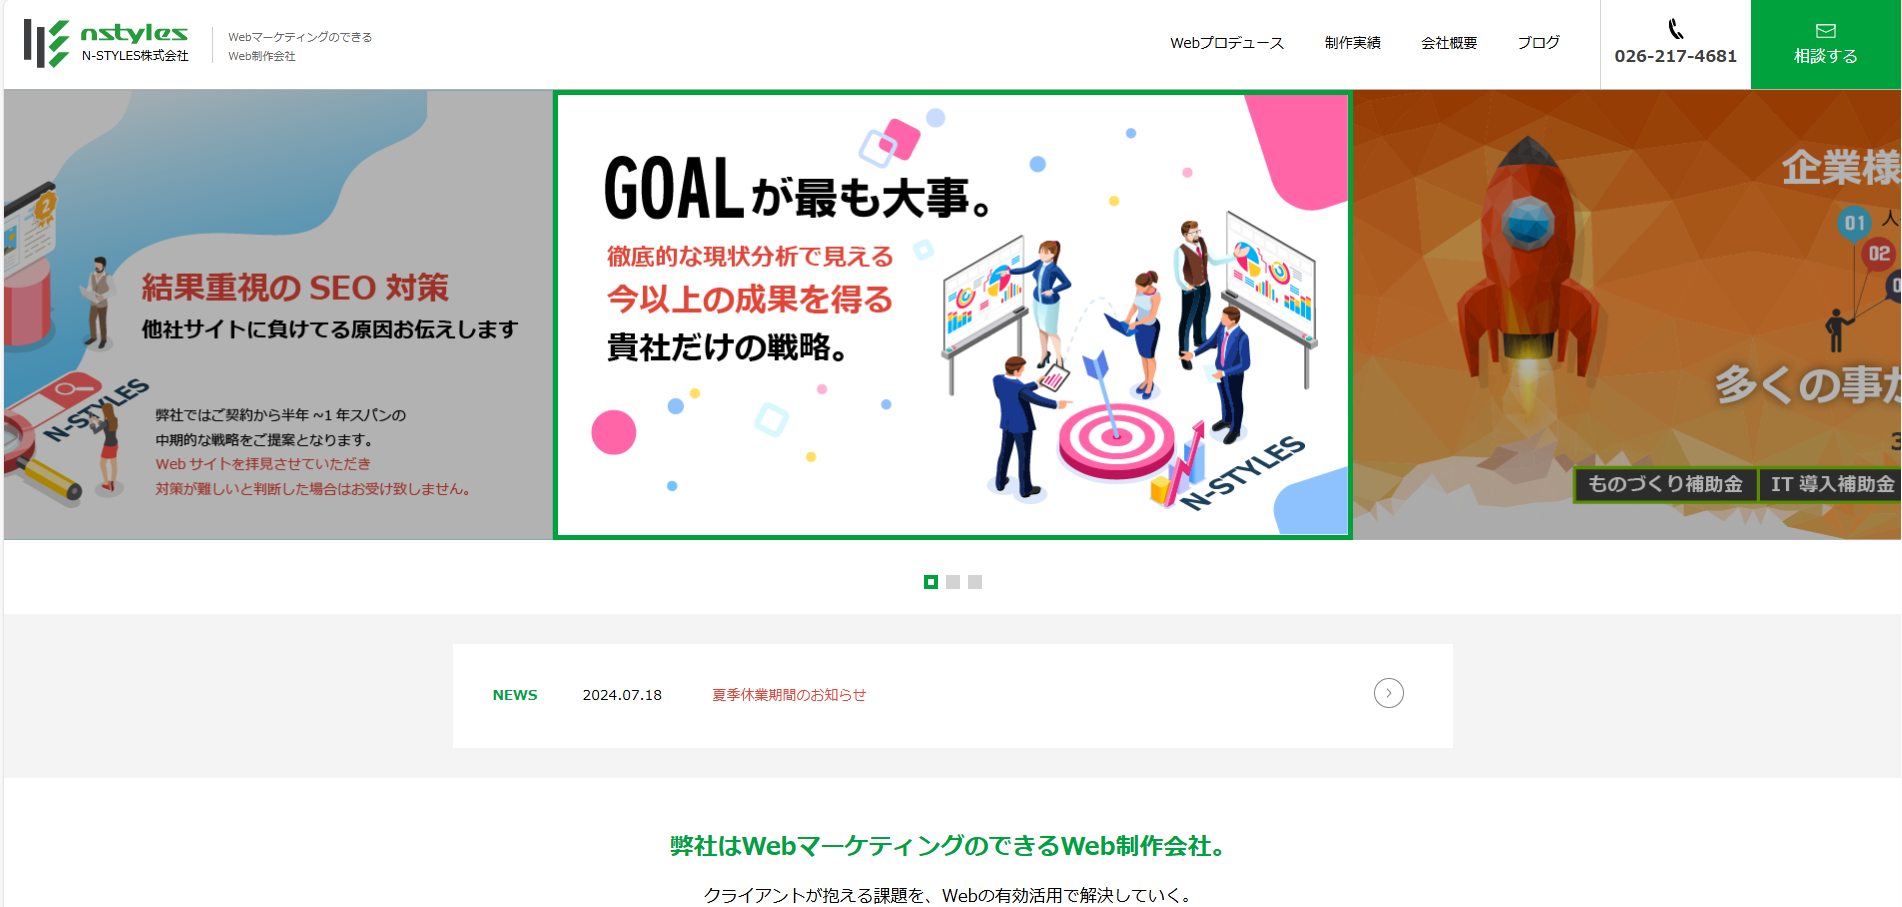
Task: Select the third carousel indicator dot
Action: [x=975, y=582]
